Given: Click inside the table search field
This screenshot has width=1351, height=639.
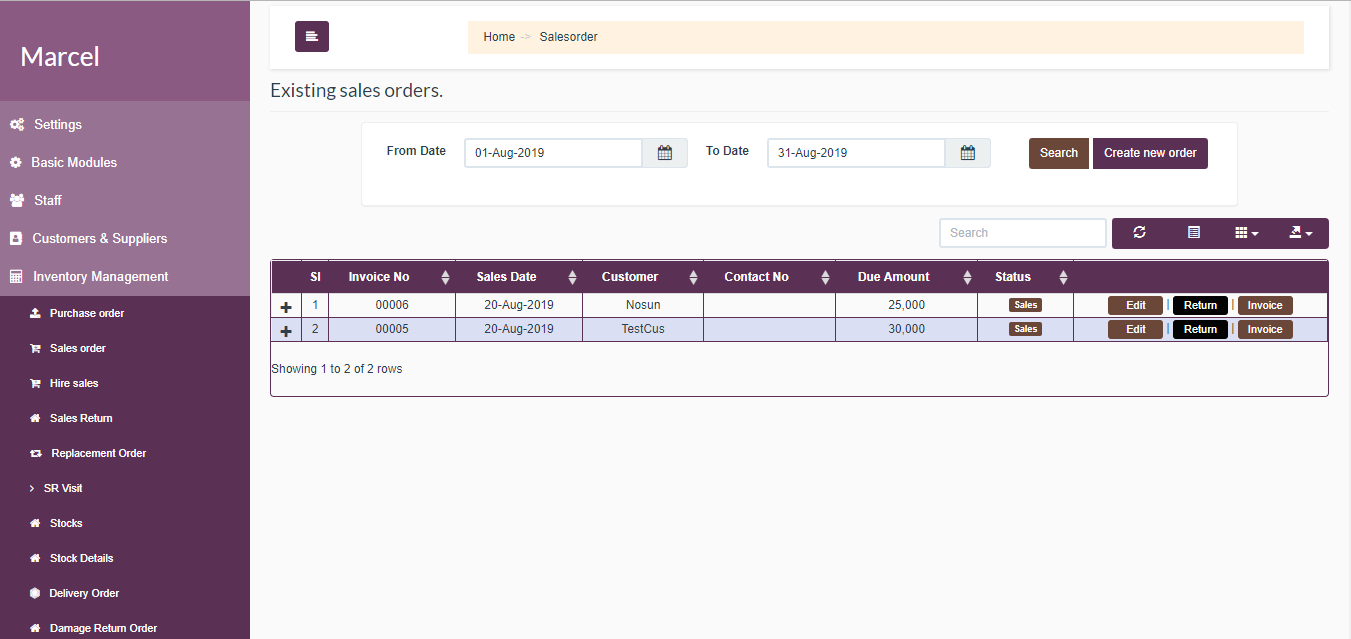Looking at the screenshot, I should 1022,232.
